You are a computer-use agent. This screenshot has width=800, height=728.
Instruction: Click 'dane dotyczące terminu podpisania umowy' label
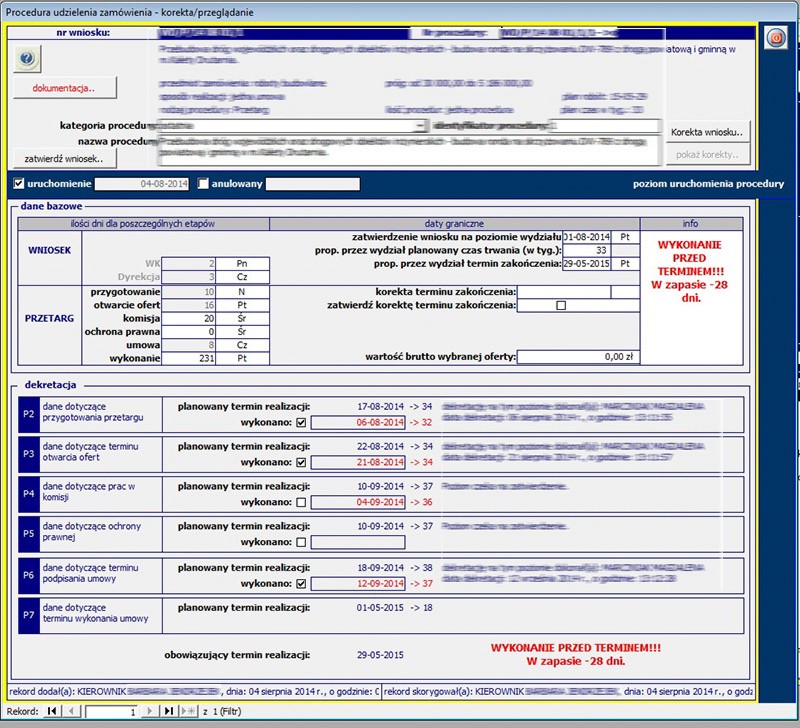tap(90, 573)
